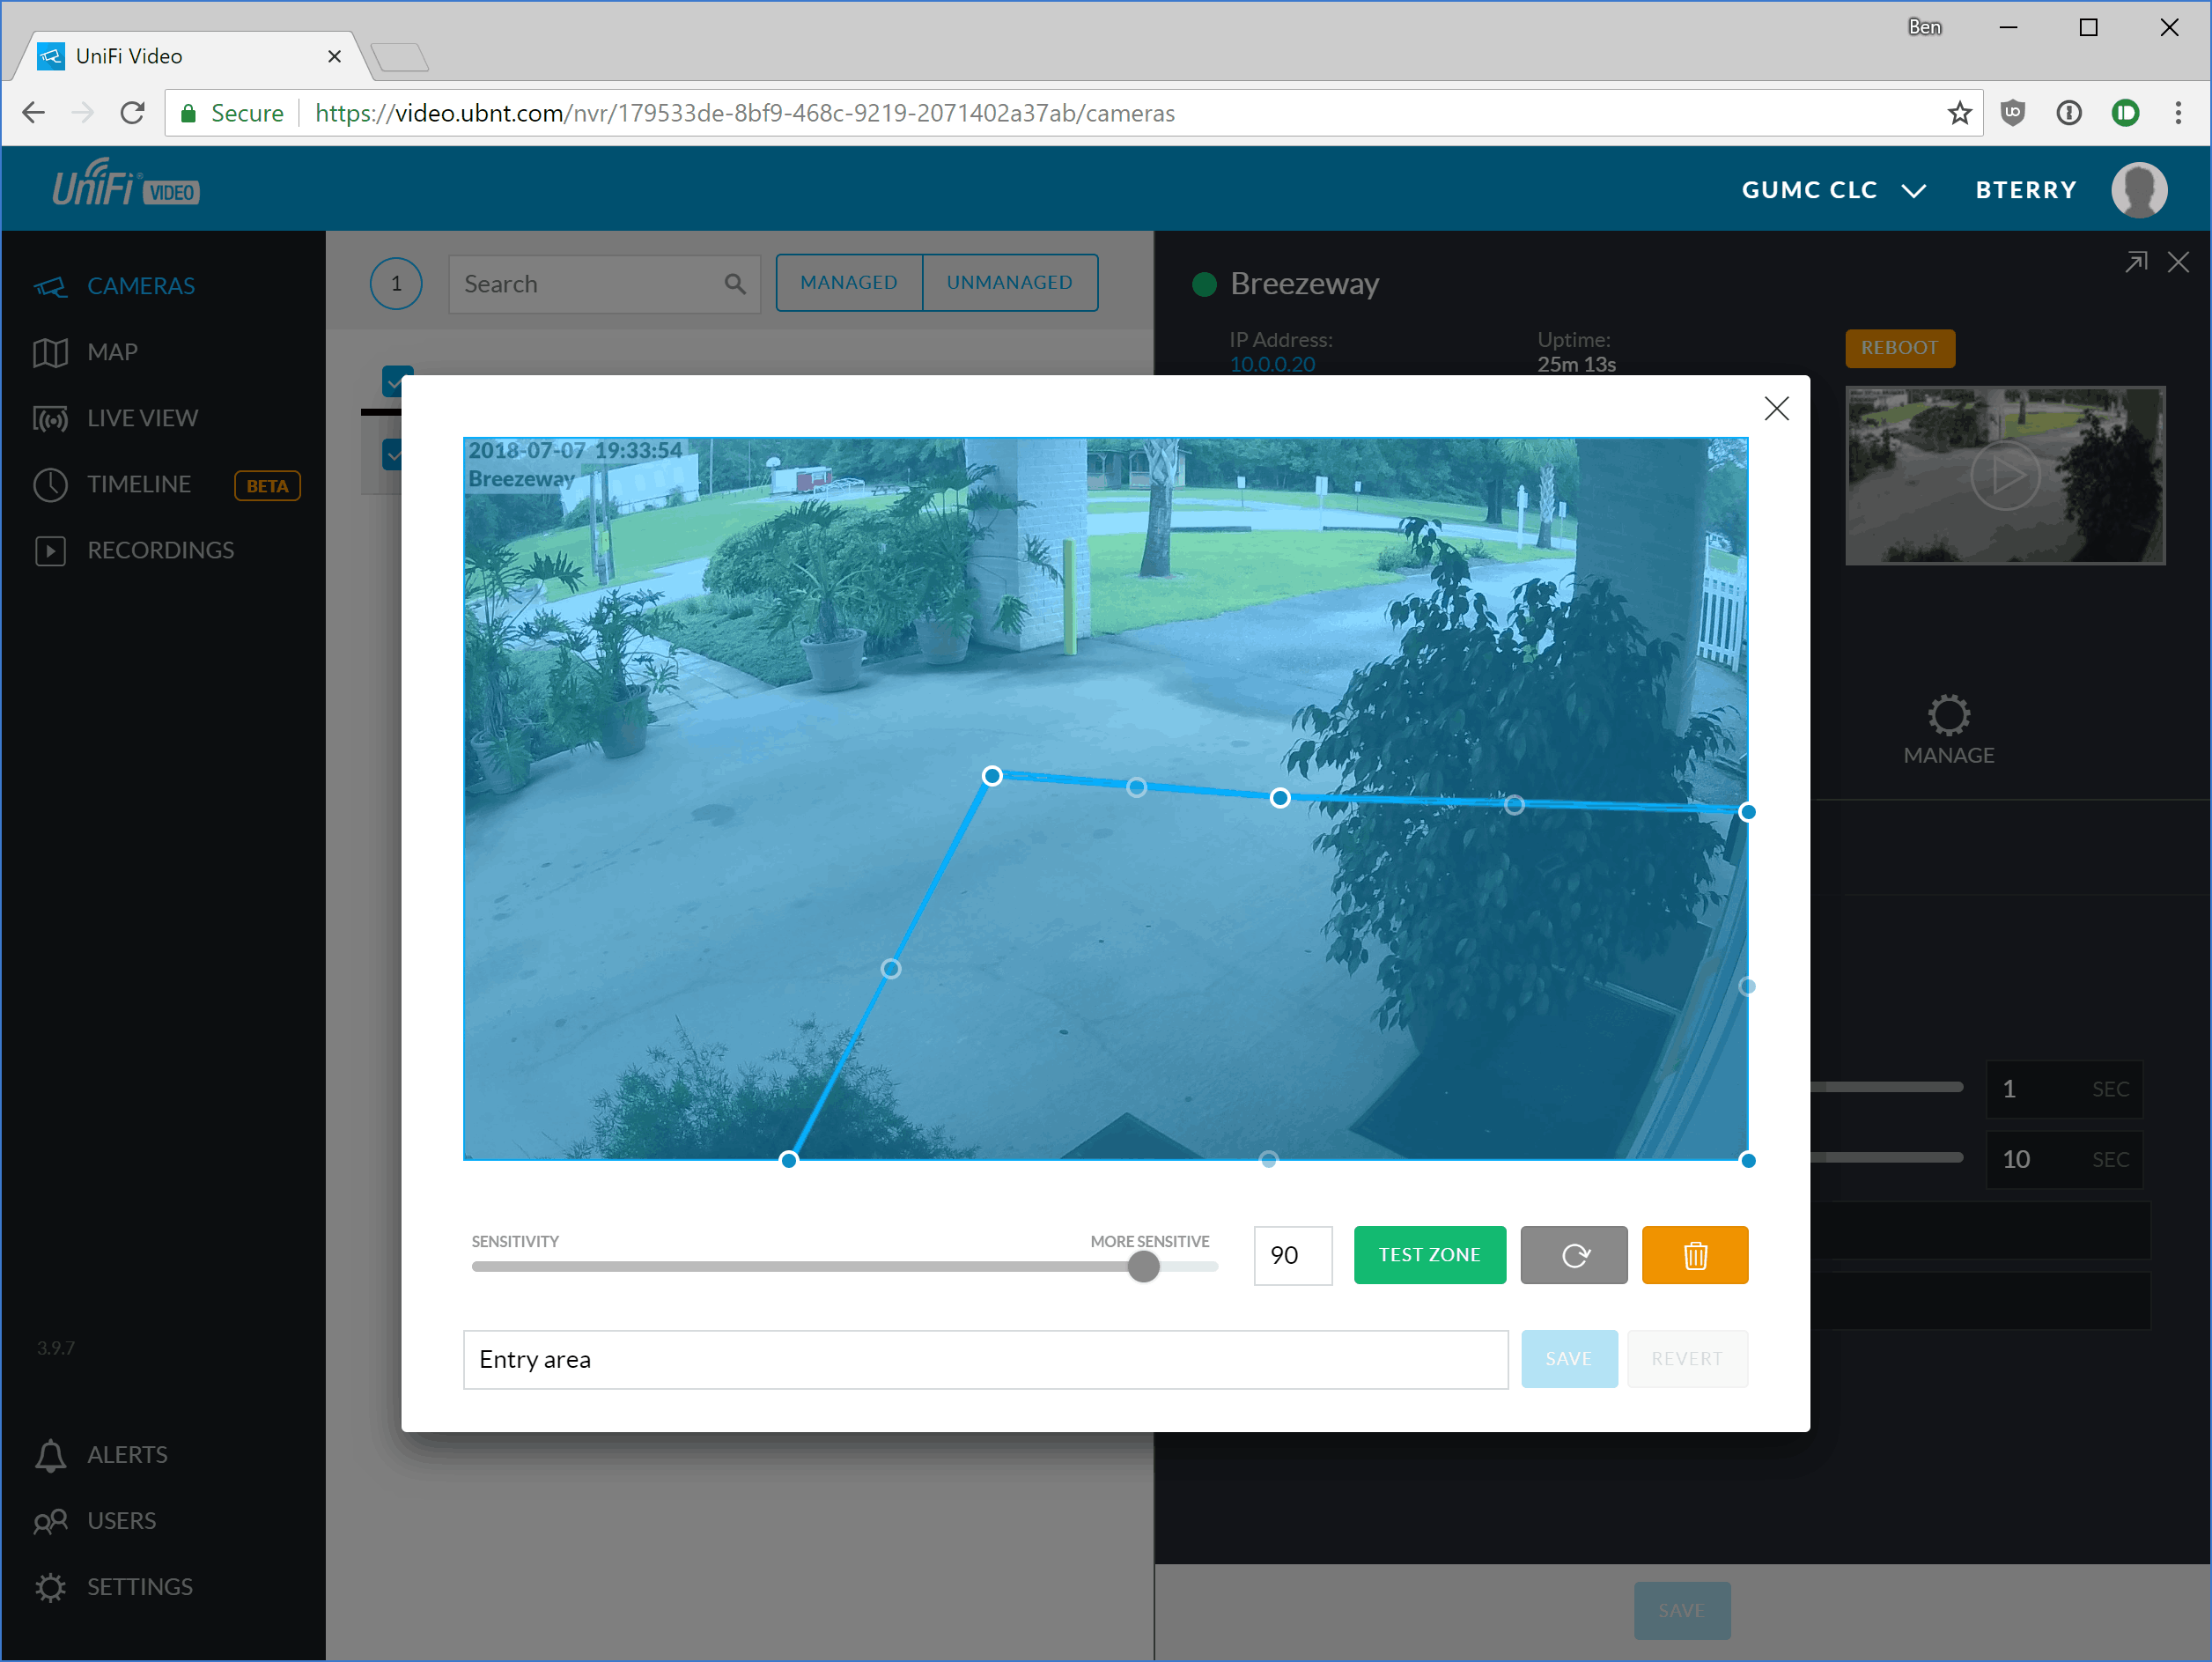The width and height of the screenshot is (2212, 1662).
Task: Click the browser address bar URL
Action: point(745,113)
